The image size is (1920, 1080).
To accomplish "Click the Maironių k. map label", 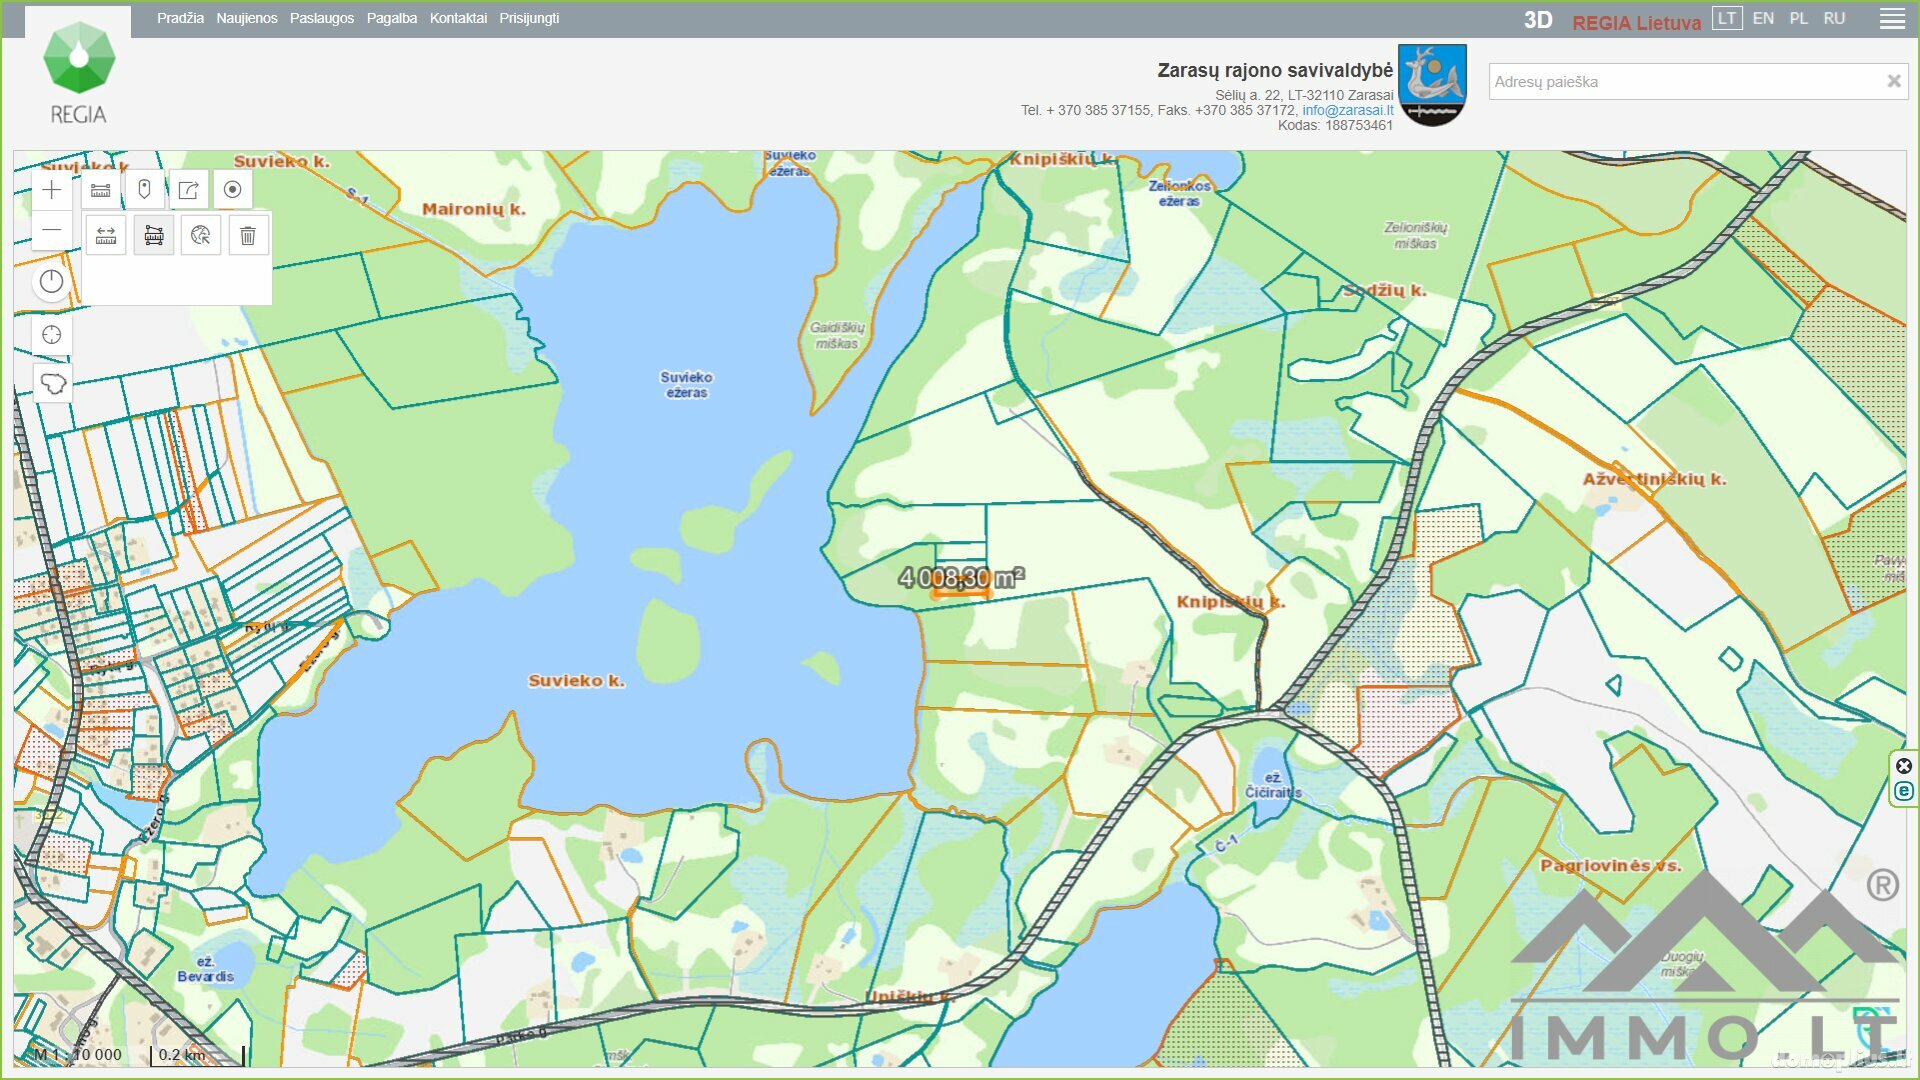I will [473, 209].
